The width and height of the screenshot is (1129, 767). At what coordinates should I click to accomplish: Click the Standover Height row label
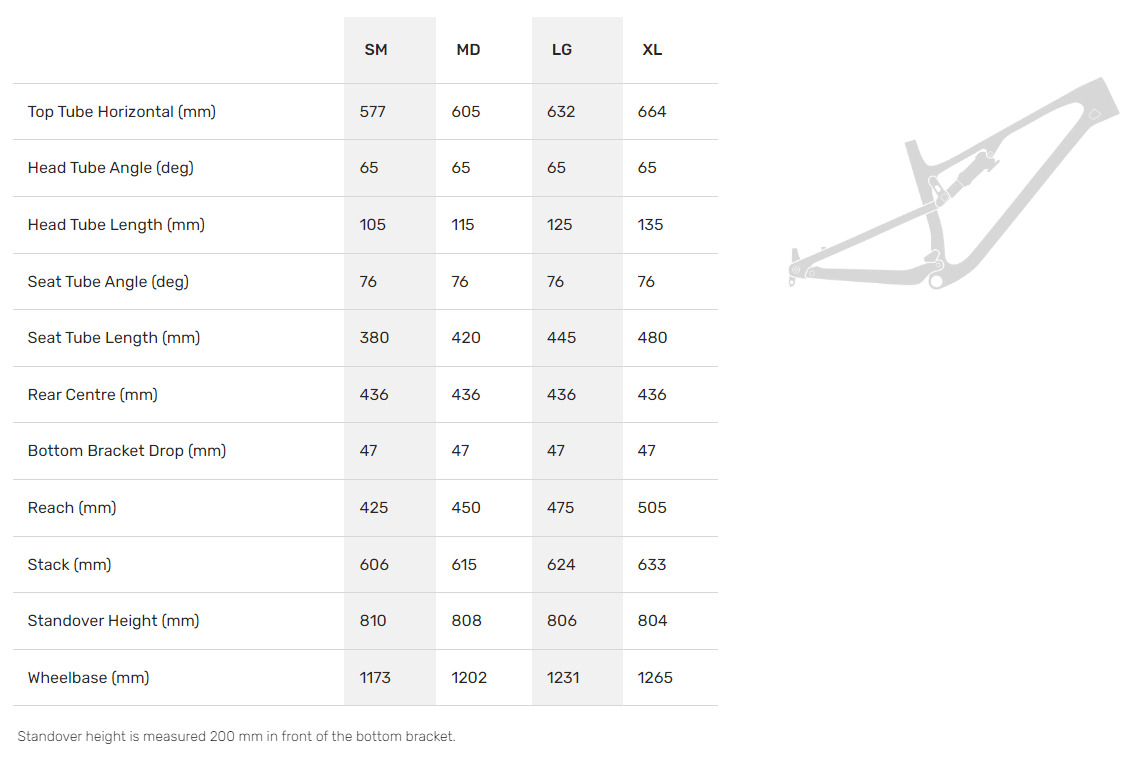114,621
